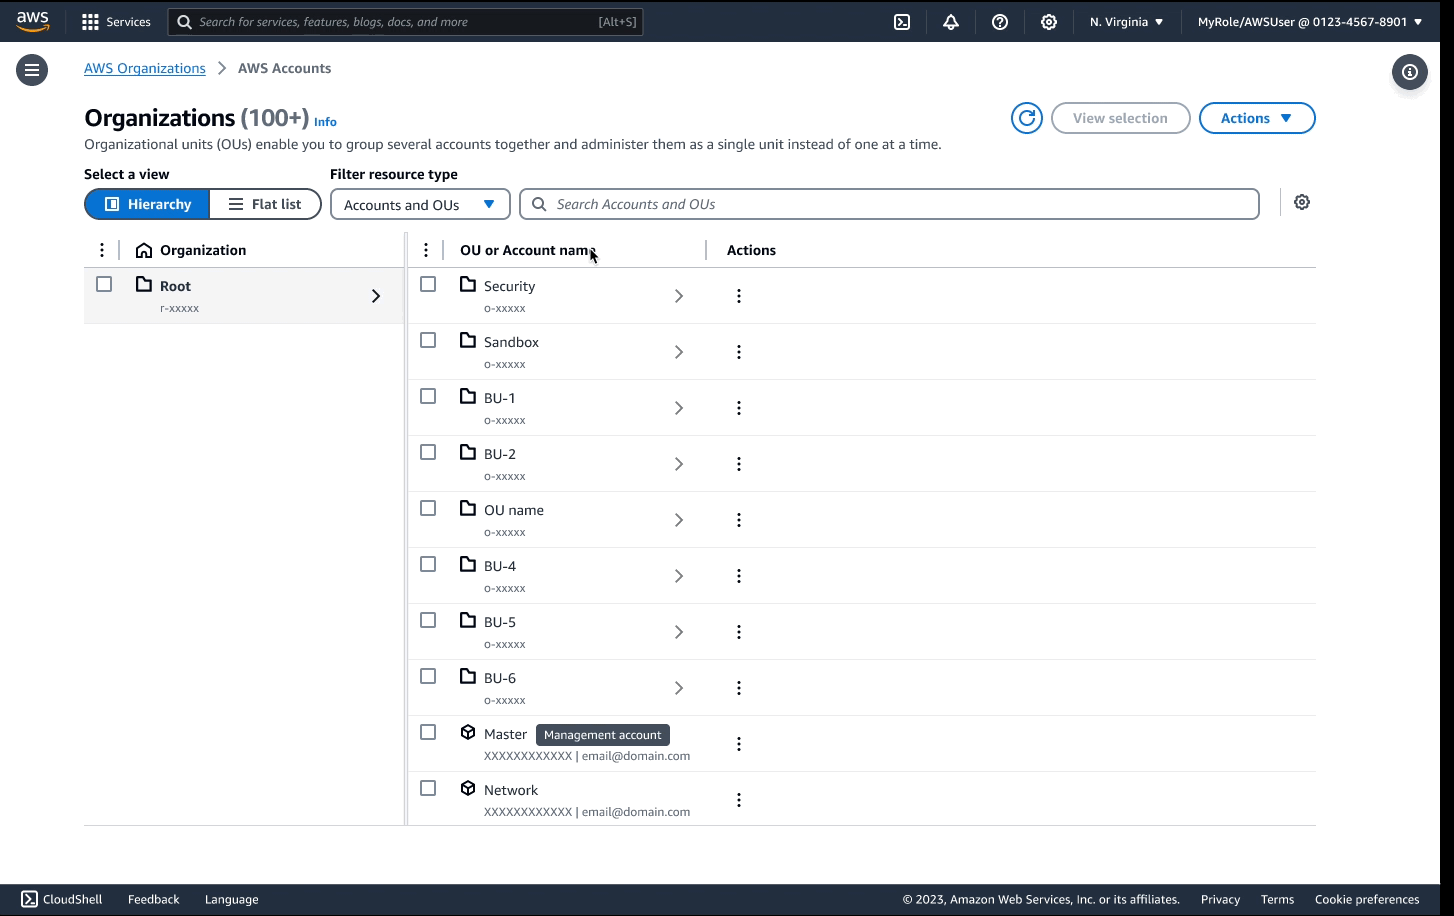Open top bar settings gear
Viewport: 1454px width, 916px height.
click(x=1049, y=22)
